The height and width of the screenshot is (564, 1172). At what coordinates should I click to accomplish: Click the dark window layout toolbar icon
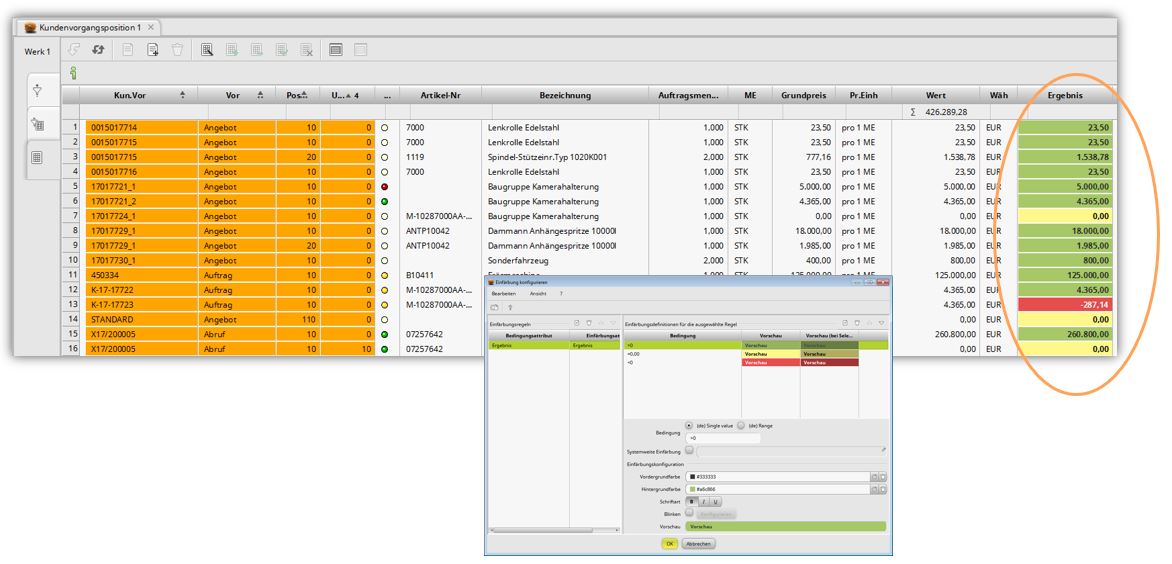336,50
